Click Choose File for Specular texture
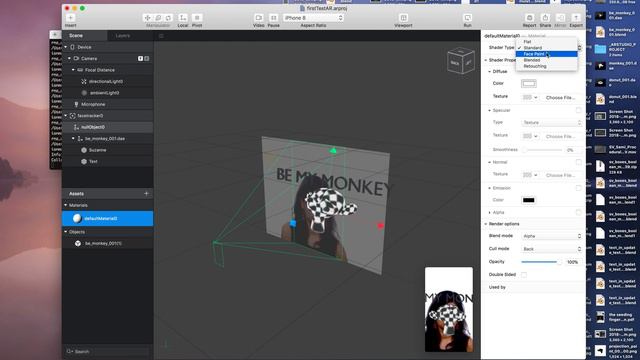The width and height of the screenshot is (640, 360). point(560,136)
